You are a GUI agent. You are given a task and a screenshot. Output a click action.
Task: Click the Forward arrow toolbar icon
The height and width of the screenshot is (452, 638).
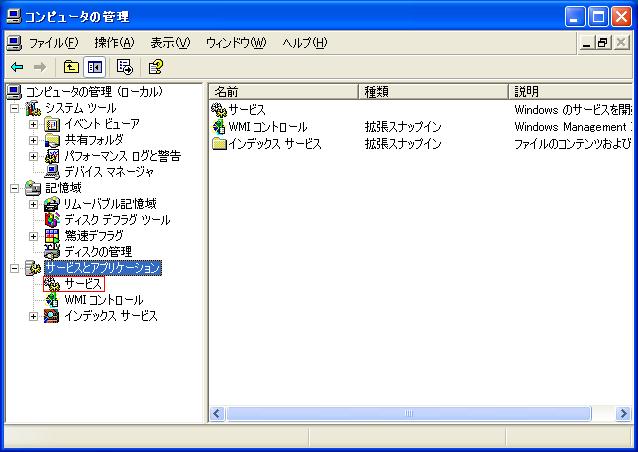point(39,67)
